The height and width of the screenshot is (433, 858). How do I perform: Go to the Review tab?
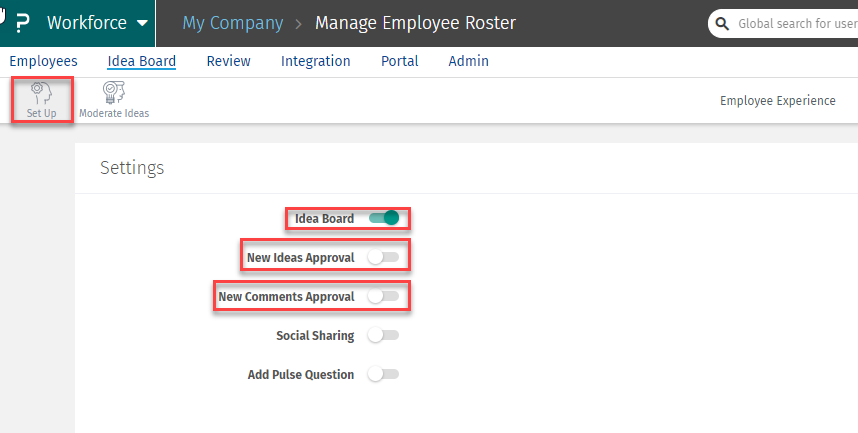click(x=228, y=61)
